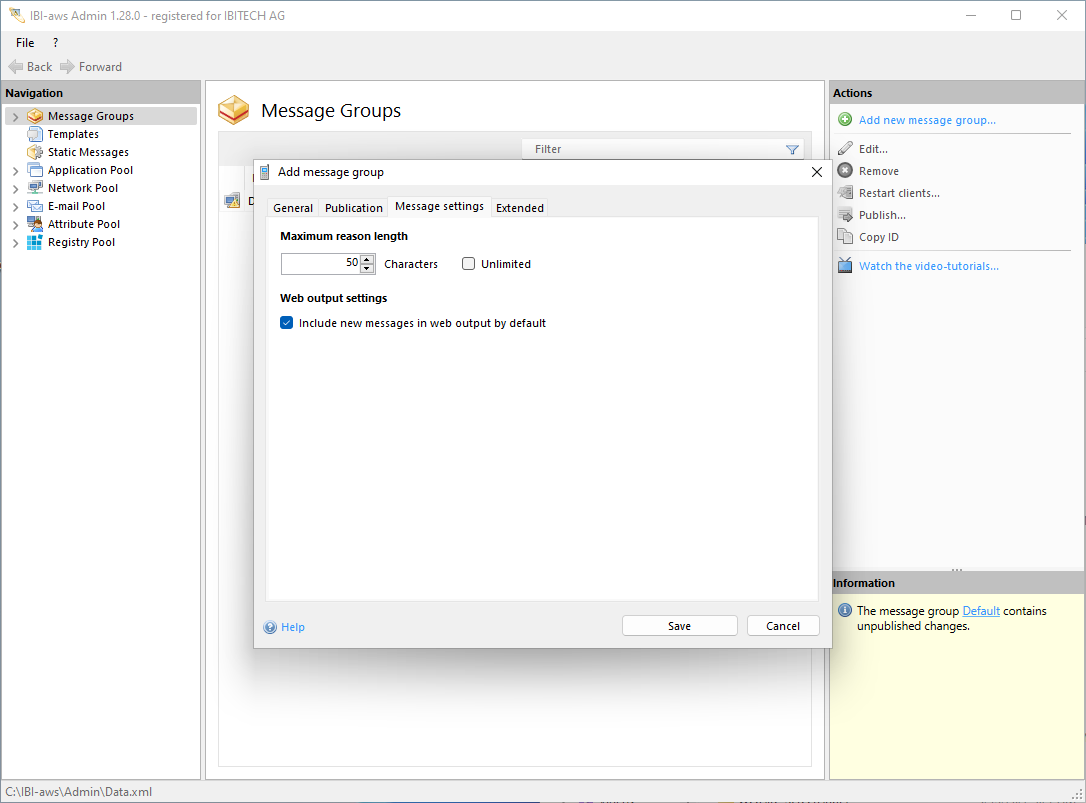Screen dimensions: 1086x803
Task: Enable the Unlimited checkbox
Action: coord(469,264)
